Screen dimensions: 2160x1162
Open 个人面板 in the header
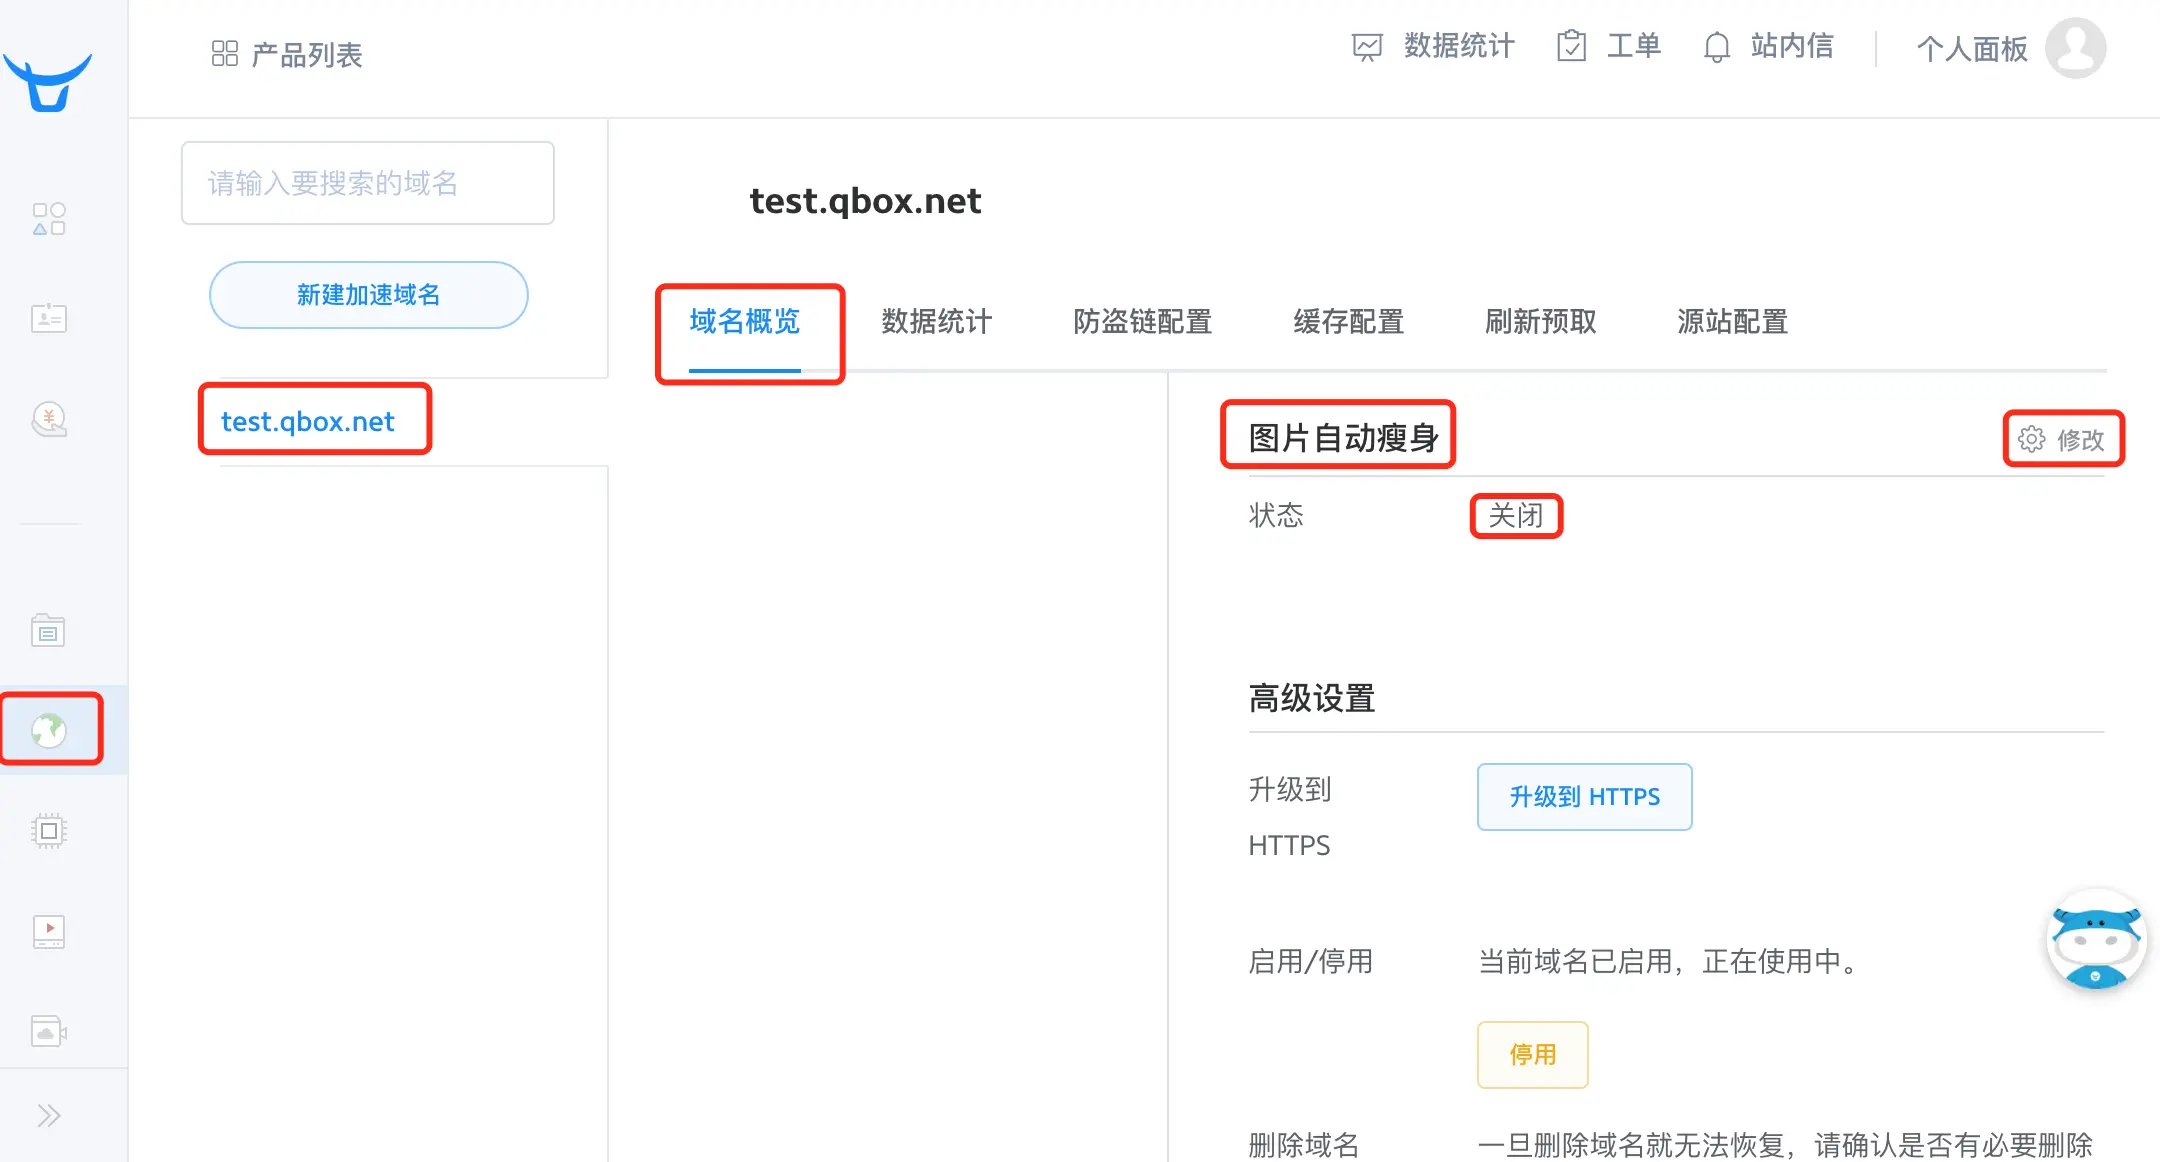click(x=1972, y=49)
